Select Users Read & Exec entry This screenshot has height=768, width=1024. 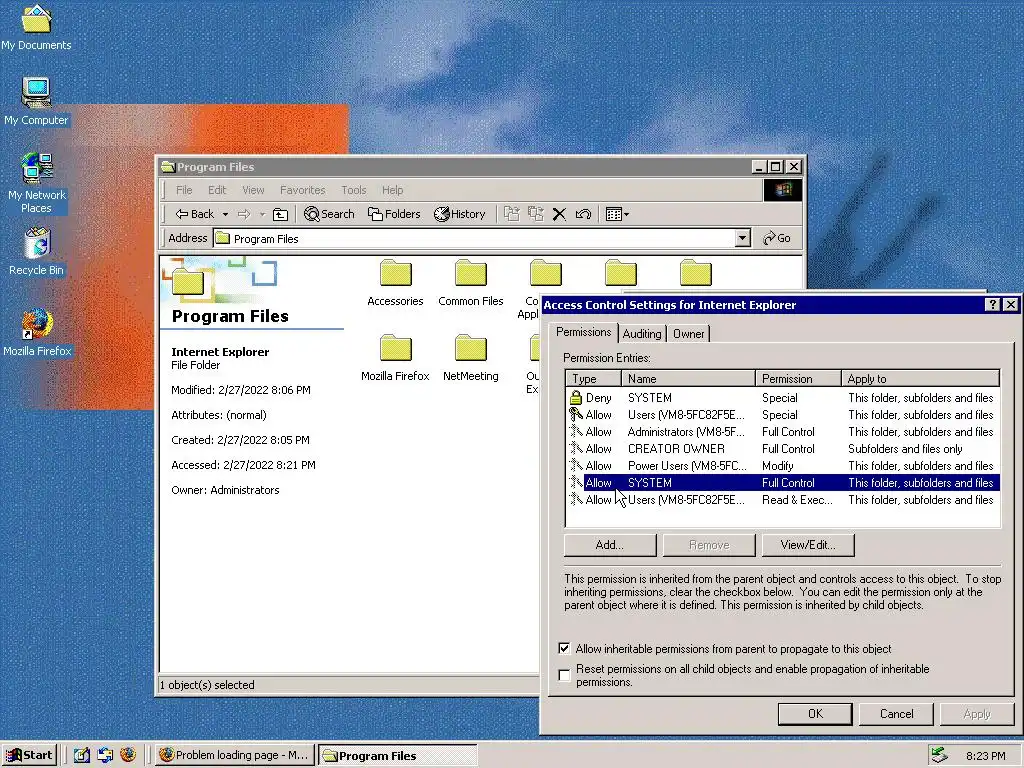click(782, 500)
